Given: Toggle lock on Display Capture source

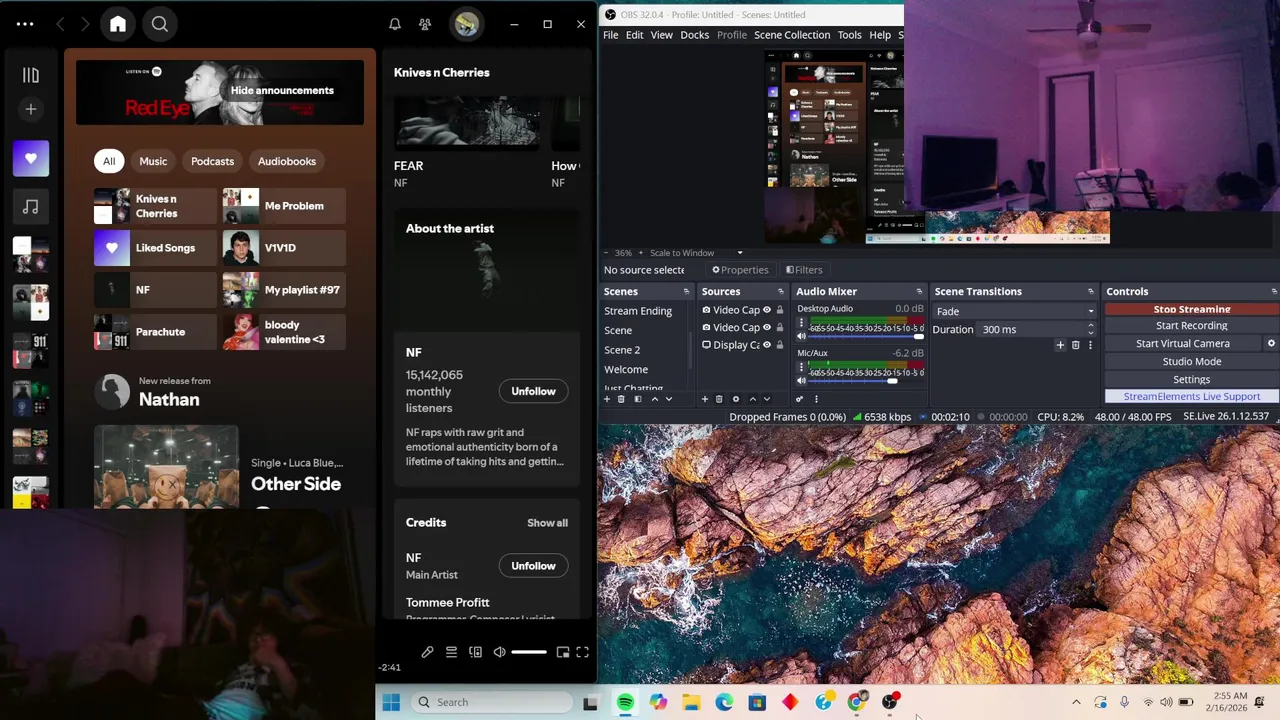Looking at the screenshot, I should pos(780,345).
